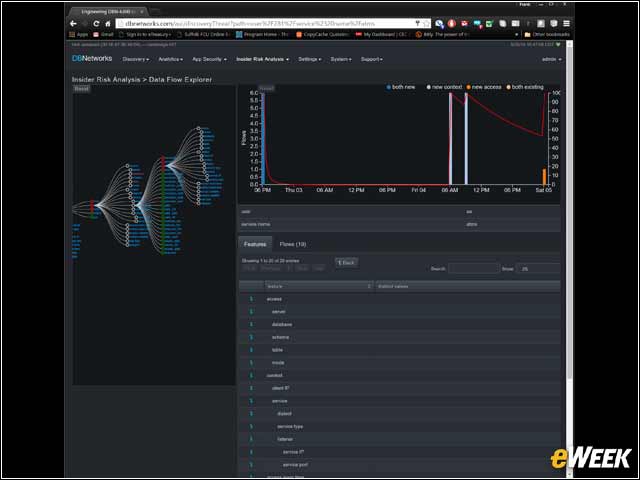The image size is (640, 480).
Task: Click the green checkmark extension icon in toolbar
Action: click(490, 24)
